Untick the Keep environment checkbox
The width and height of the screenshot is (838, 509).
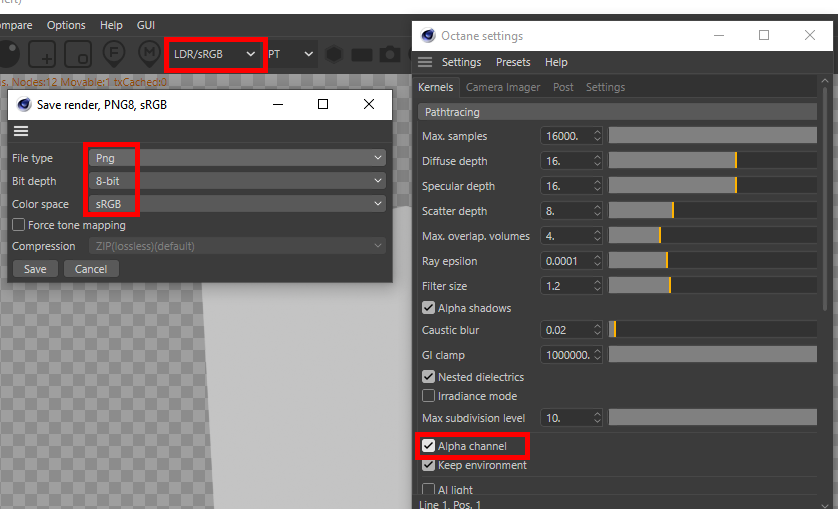coord(428,465)
